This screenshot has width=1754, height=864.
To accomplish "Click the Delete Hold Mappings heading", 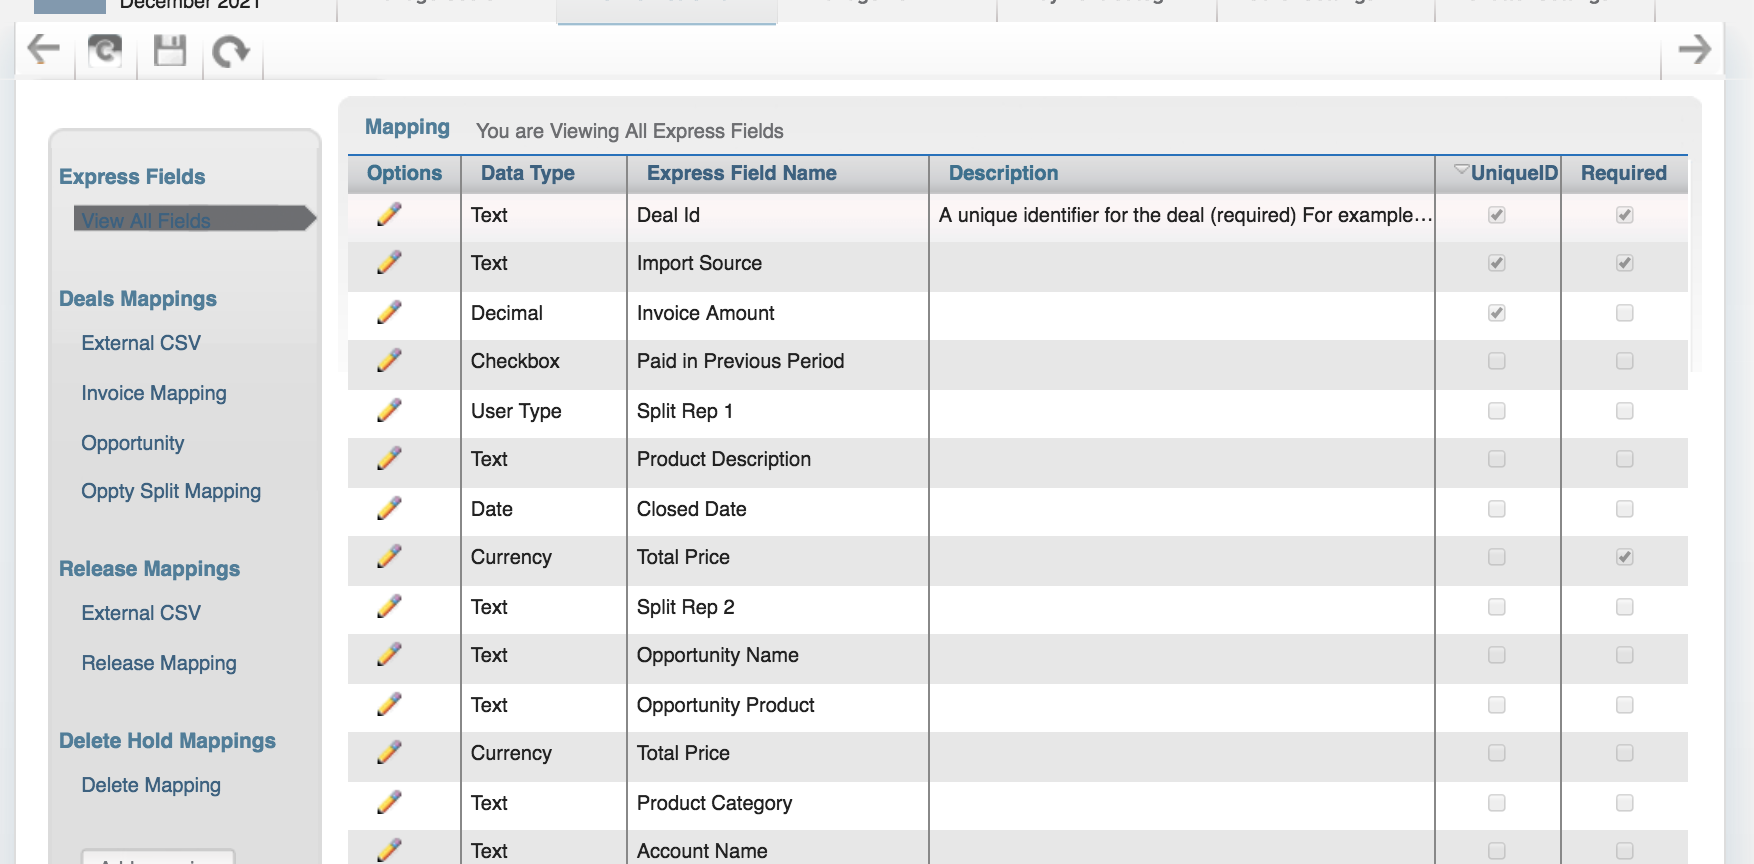I will [x=167, y=741].
